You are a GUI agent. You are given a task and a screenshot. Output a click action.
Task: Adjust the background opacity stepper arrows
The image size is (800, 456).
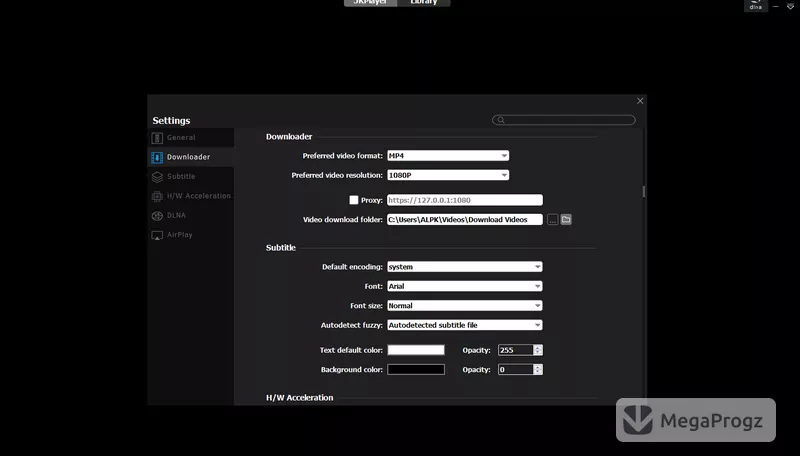538,369
